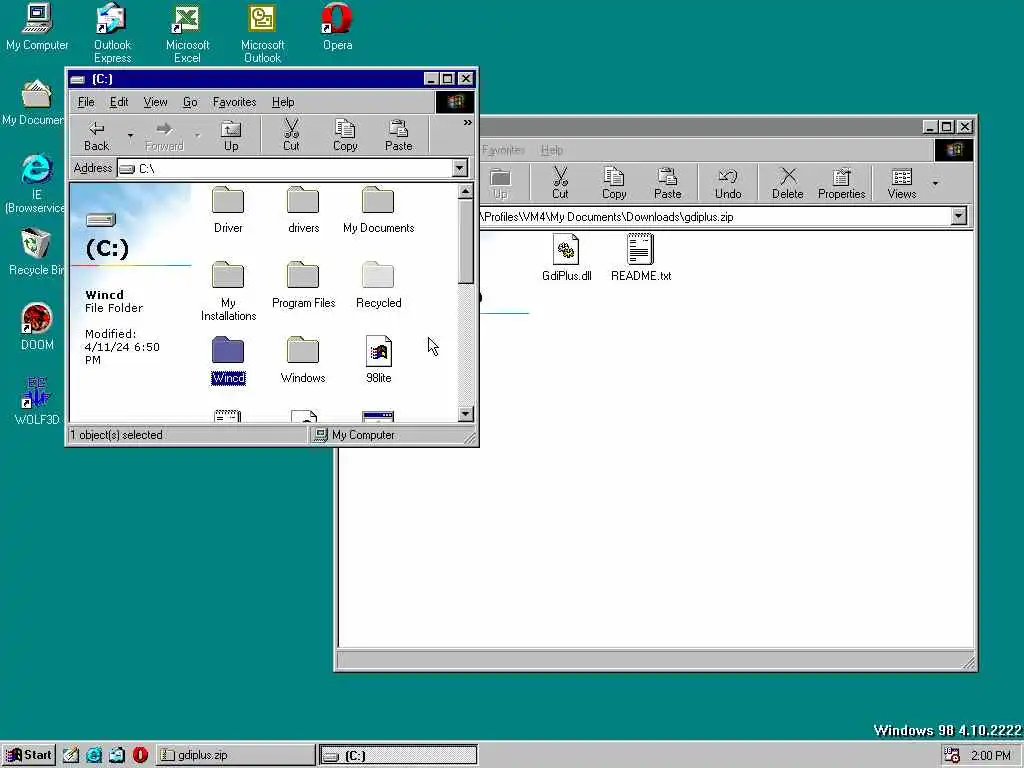Screen dimensions: 1024x768
Task: Select the Program Files folder
Action: [303, 285]
